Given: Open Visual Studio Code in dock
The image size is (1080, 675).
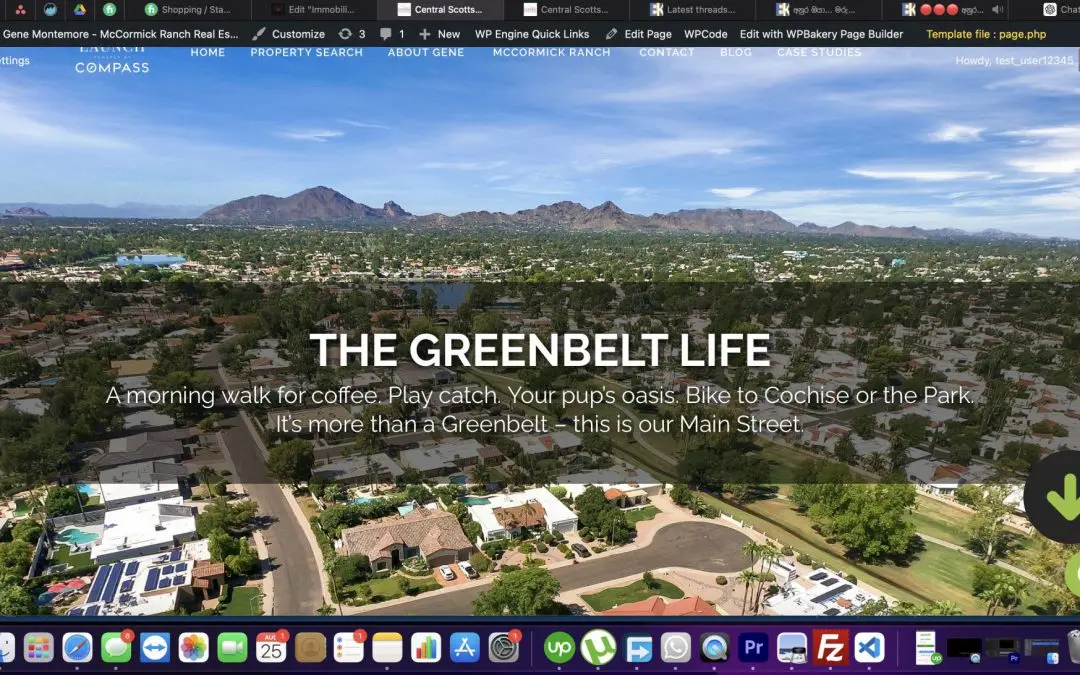Looking at the screenshot, I should [x=869, y=648].
